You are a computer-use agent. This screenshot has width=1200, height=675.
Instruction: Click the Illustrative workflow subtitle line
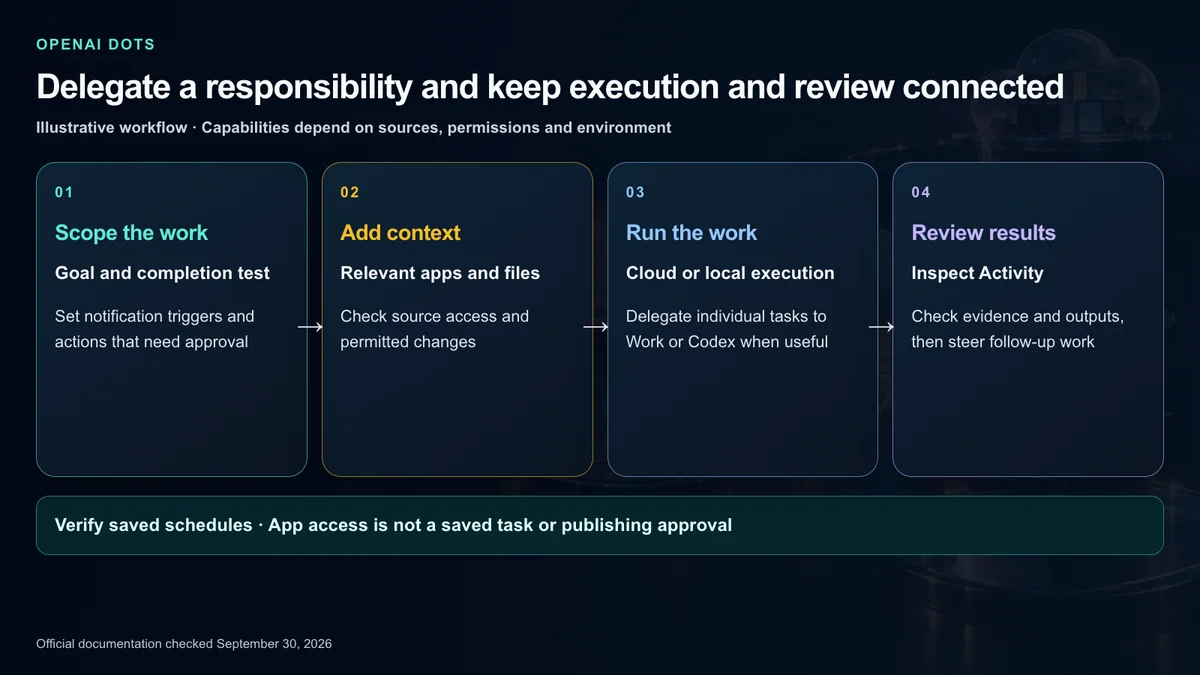353,128
